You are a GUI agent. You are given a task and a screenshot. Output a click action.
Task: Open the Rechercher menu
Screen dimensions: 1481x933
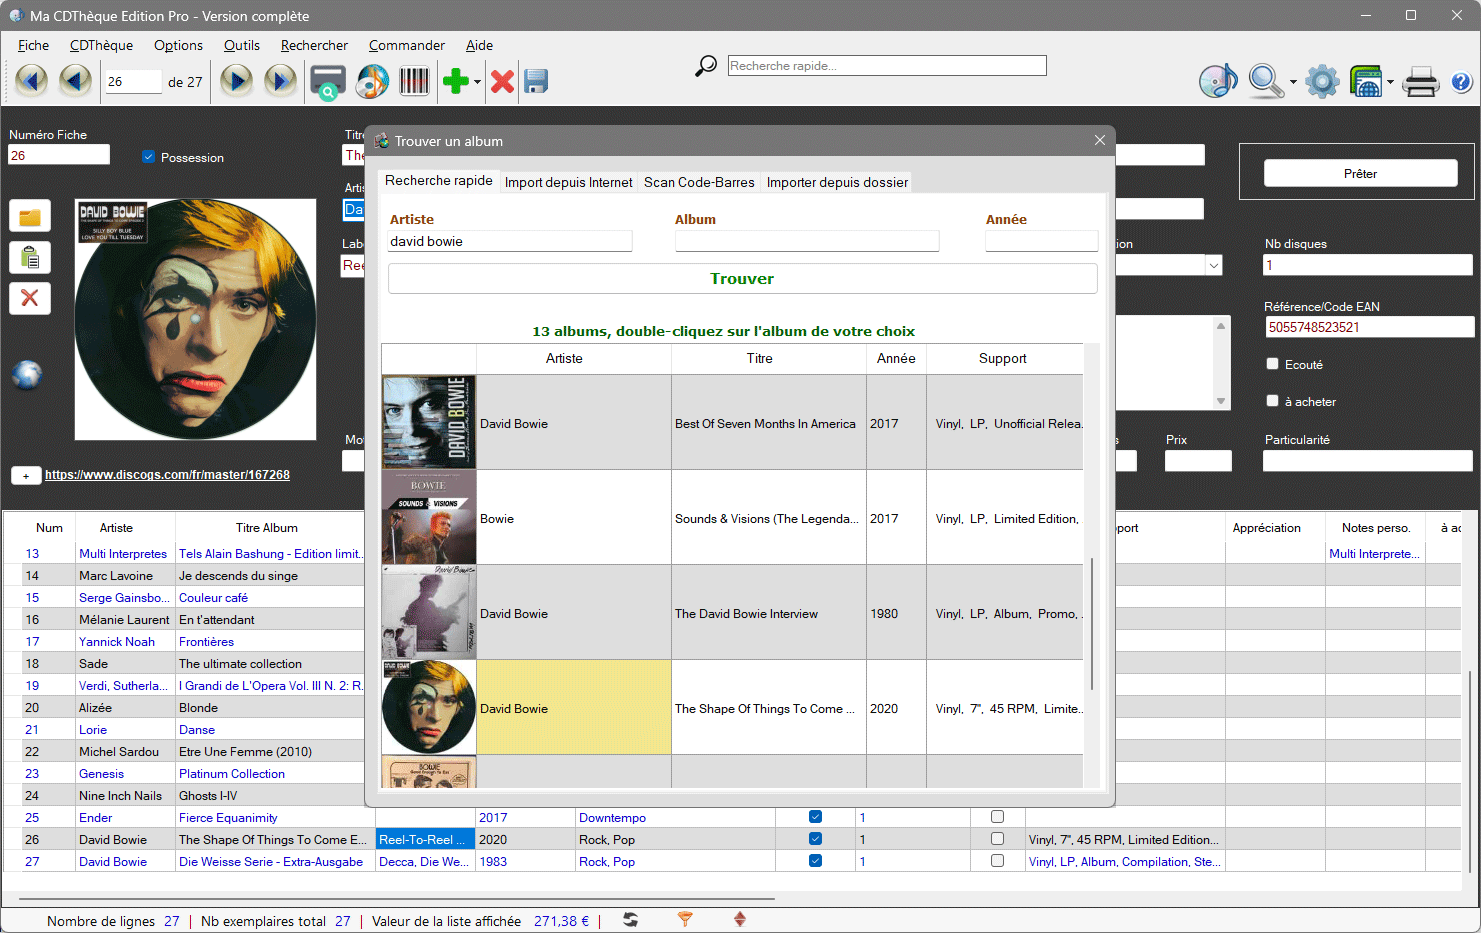coord(314,45)
